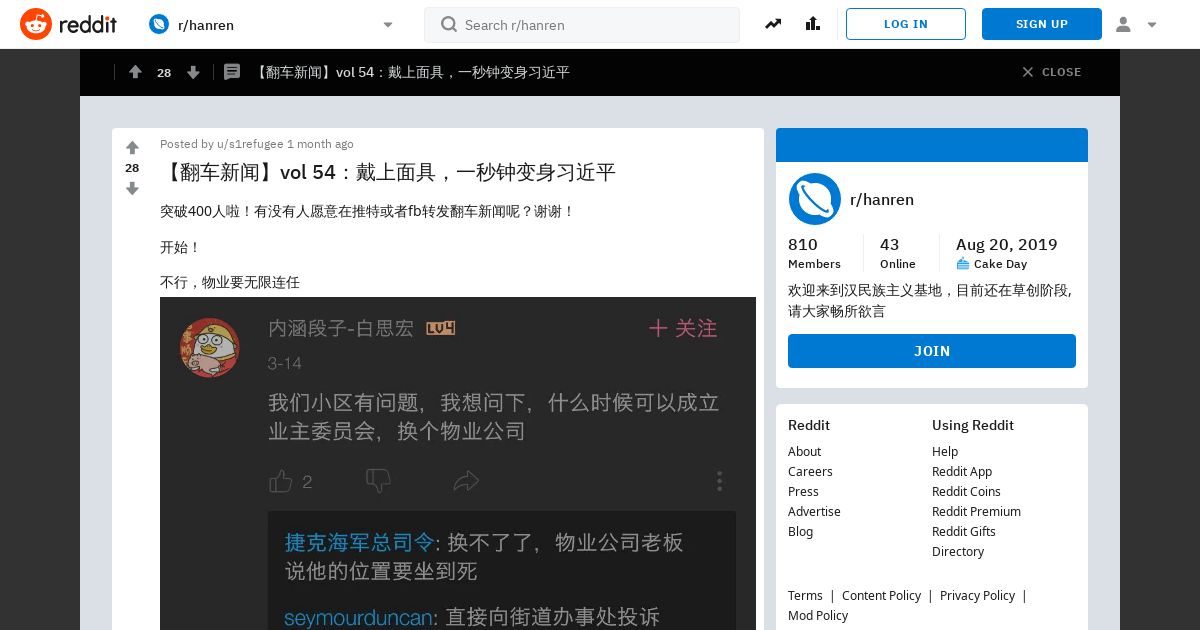Click the '43 Online' count
The width and height of the screenshot is (1200, 630).
pos(897,253)
